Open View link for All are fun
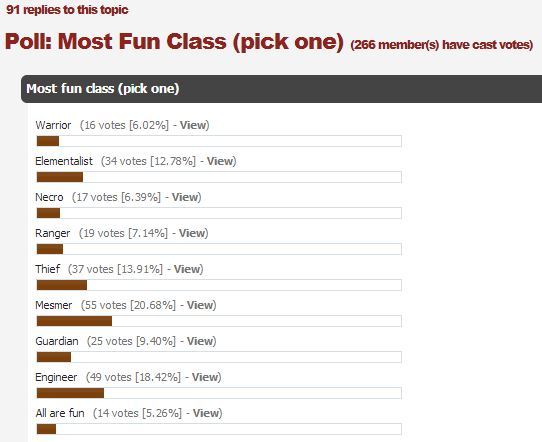 pyautogui.click(x=206, y=413)
